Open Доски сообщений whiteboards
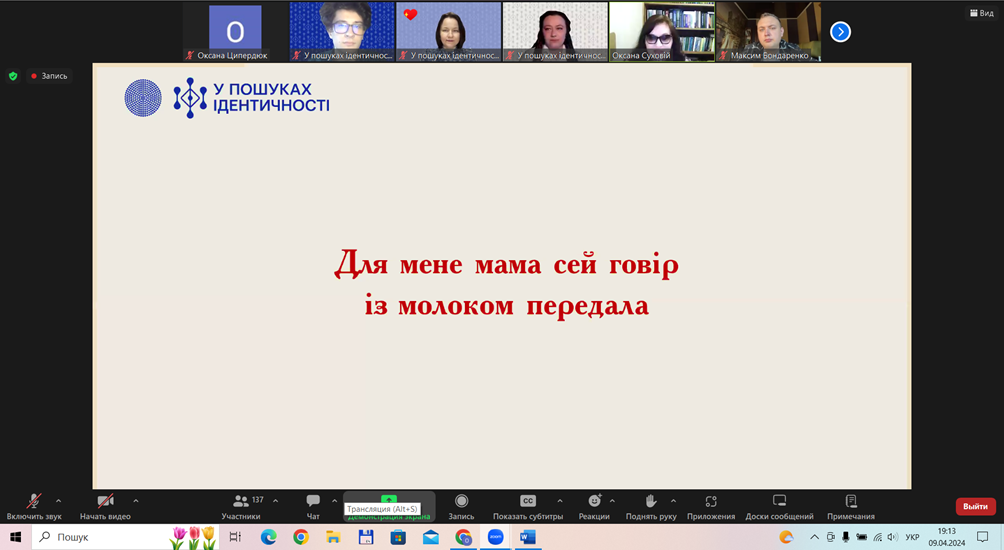This screenshot has width=1004, height=550. point(779,503)
